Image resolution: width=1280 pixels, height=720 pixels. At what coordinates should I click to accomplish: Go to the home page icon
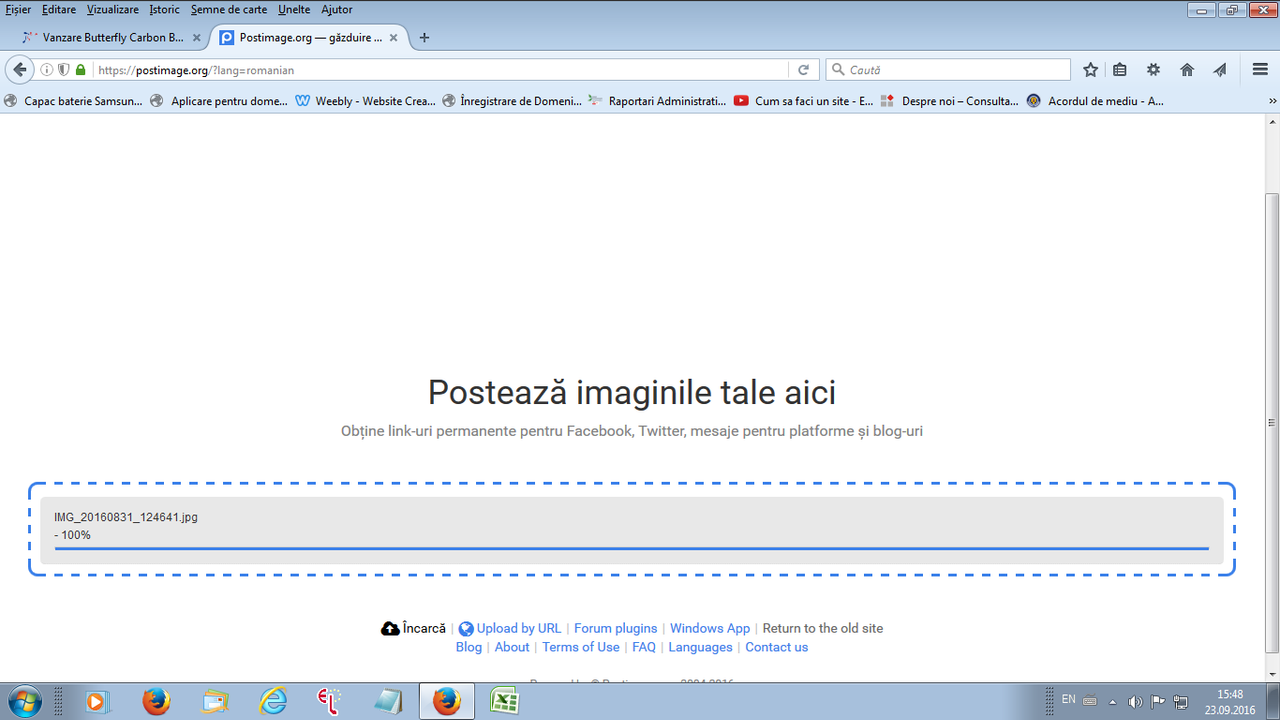(1187, 70)
